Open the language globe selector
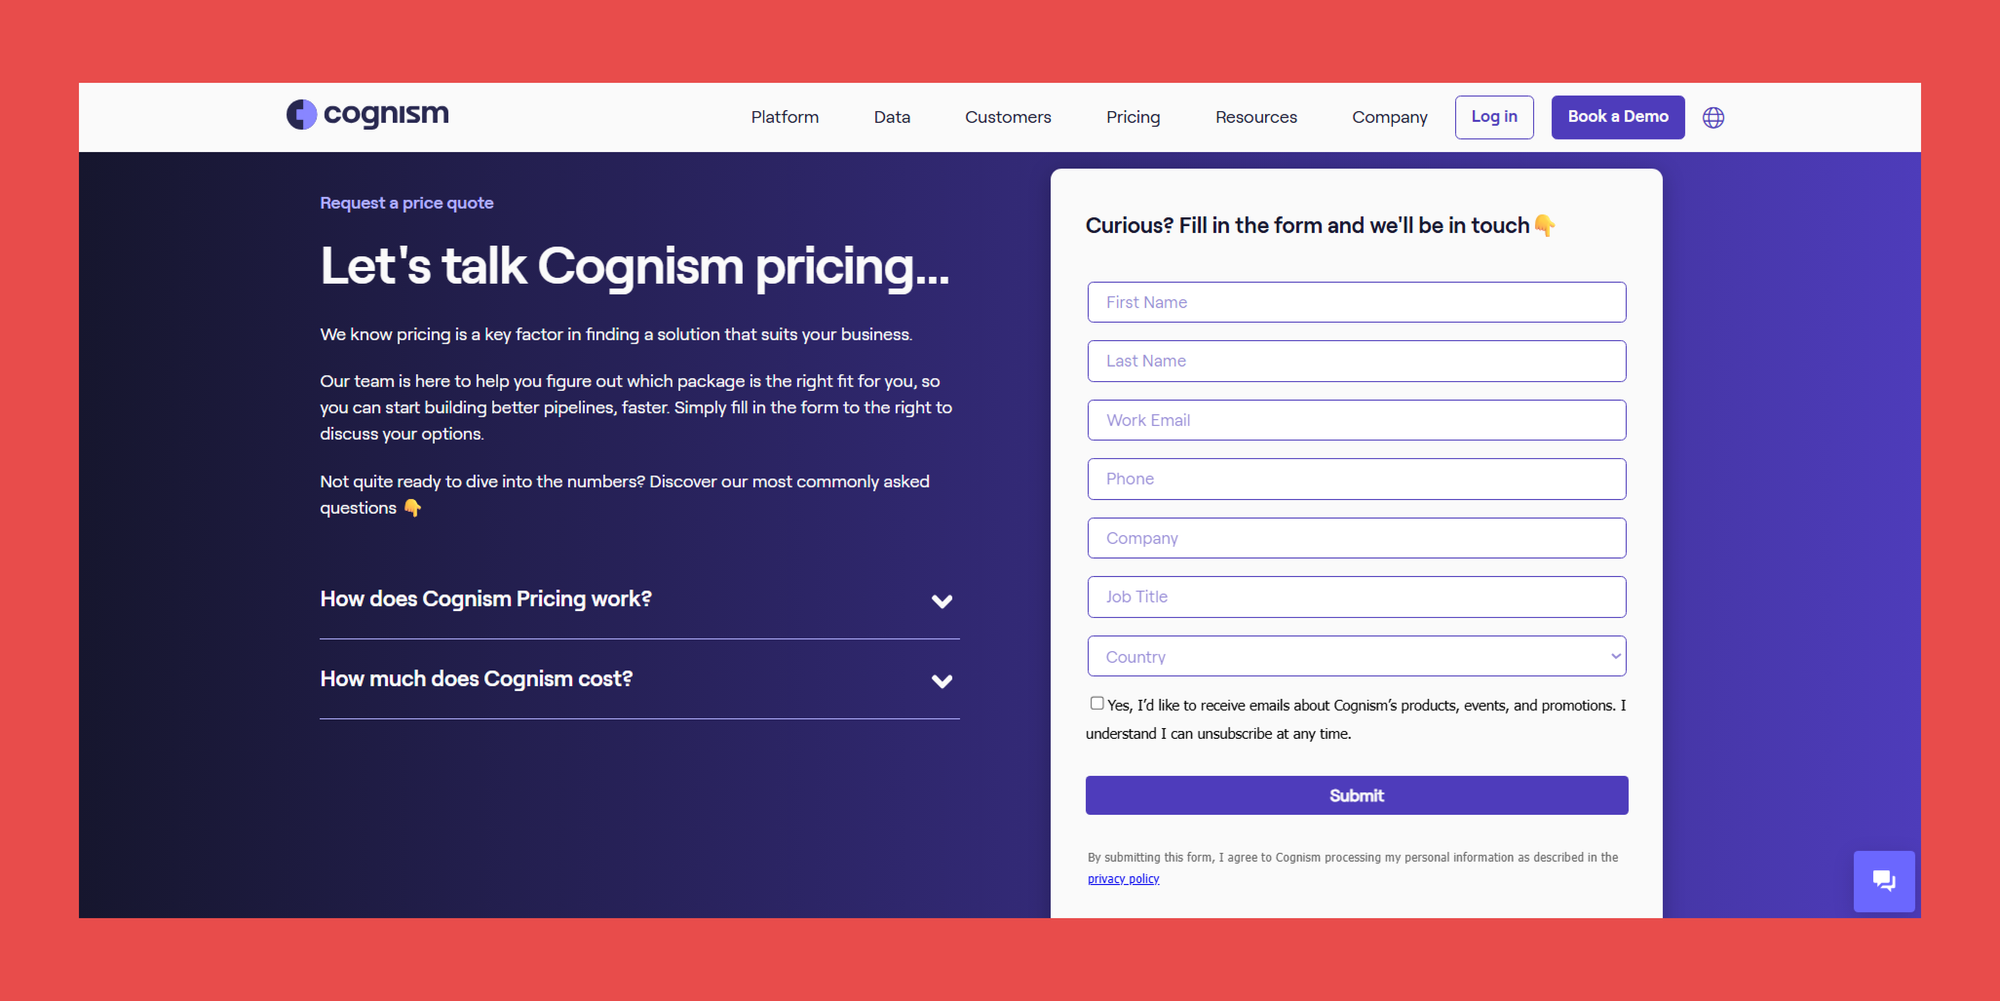This screenshot has height=1001, width=2000. coord(1713,118)
